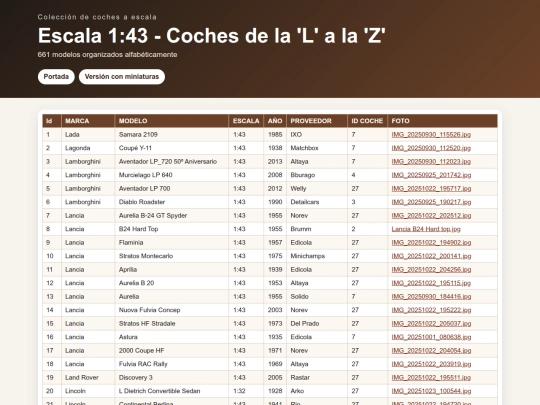Click the ID COCHE column header

[x=367, y=121]
